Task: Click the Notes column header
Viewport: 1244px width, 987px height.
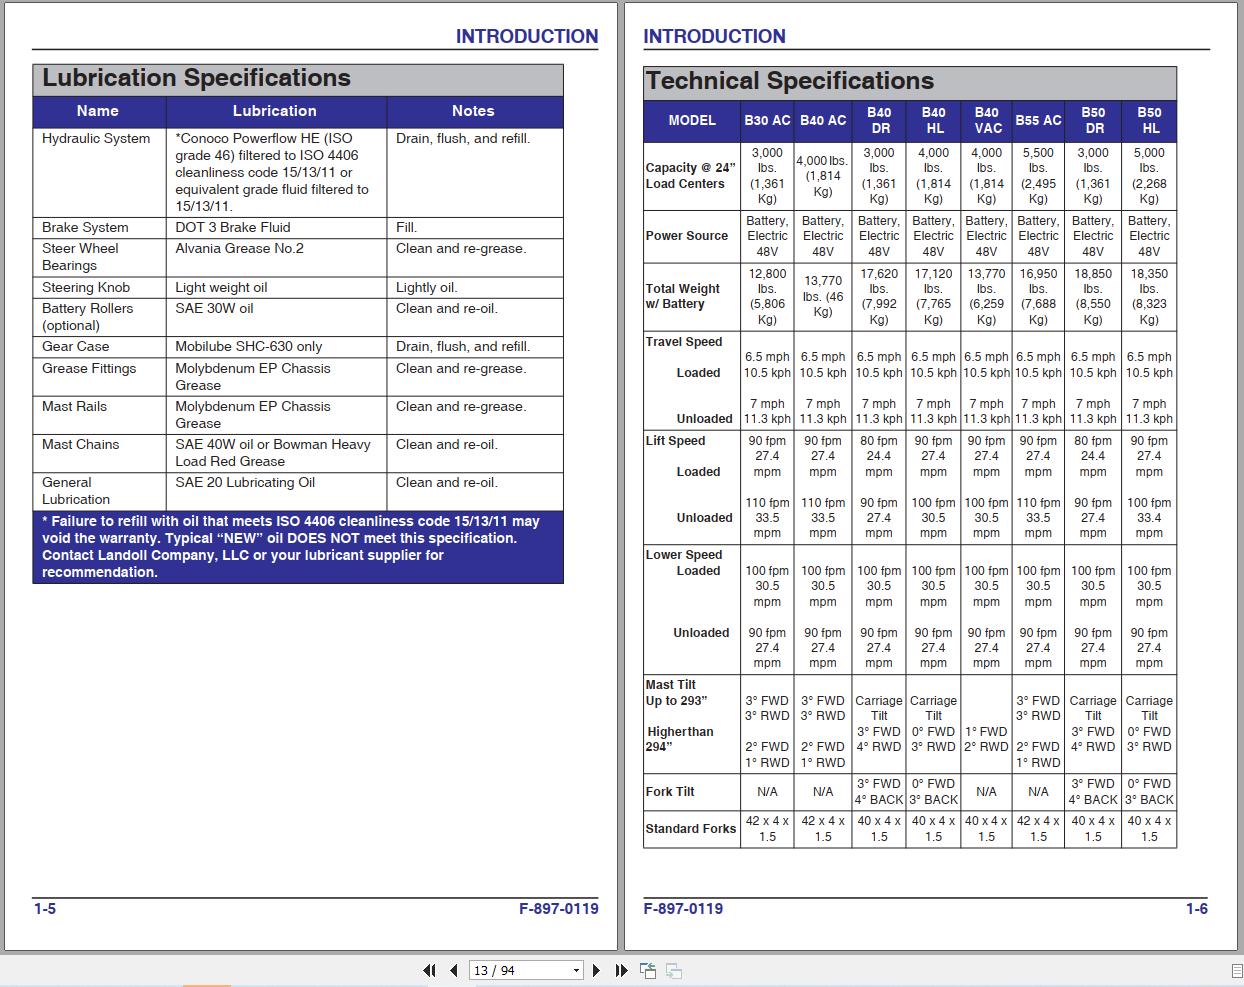Action: [473, 111]
